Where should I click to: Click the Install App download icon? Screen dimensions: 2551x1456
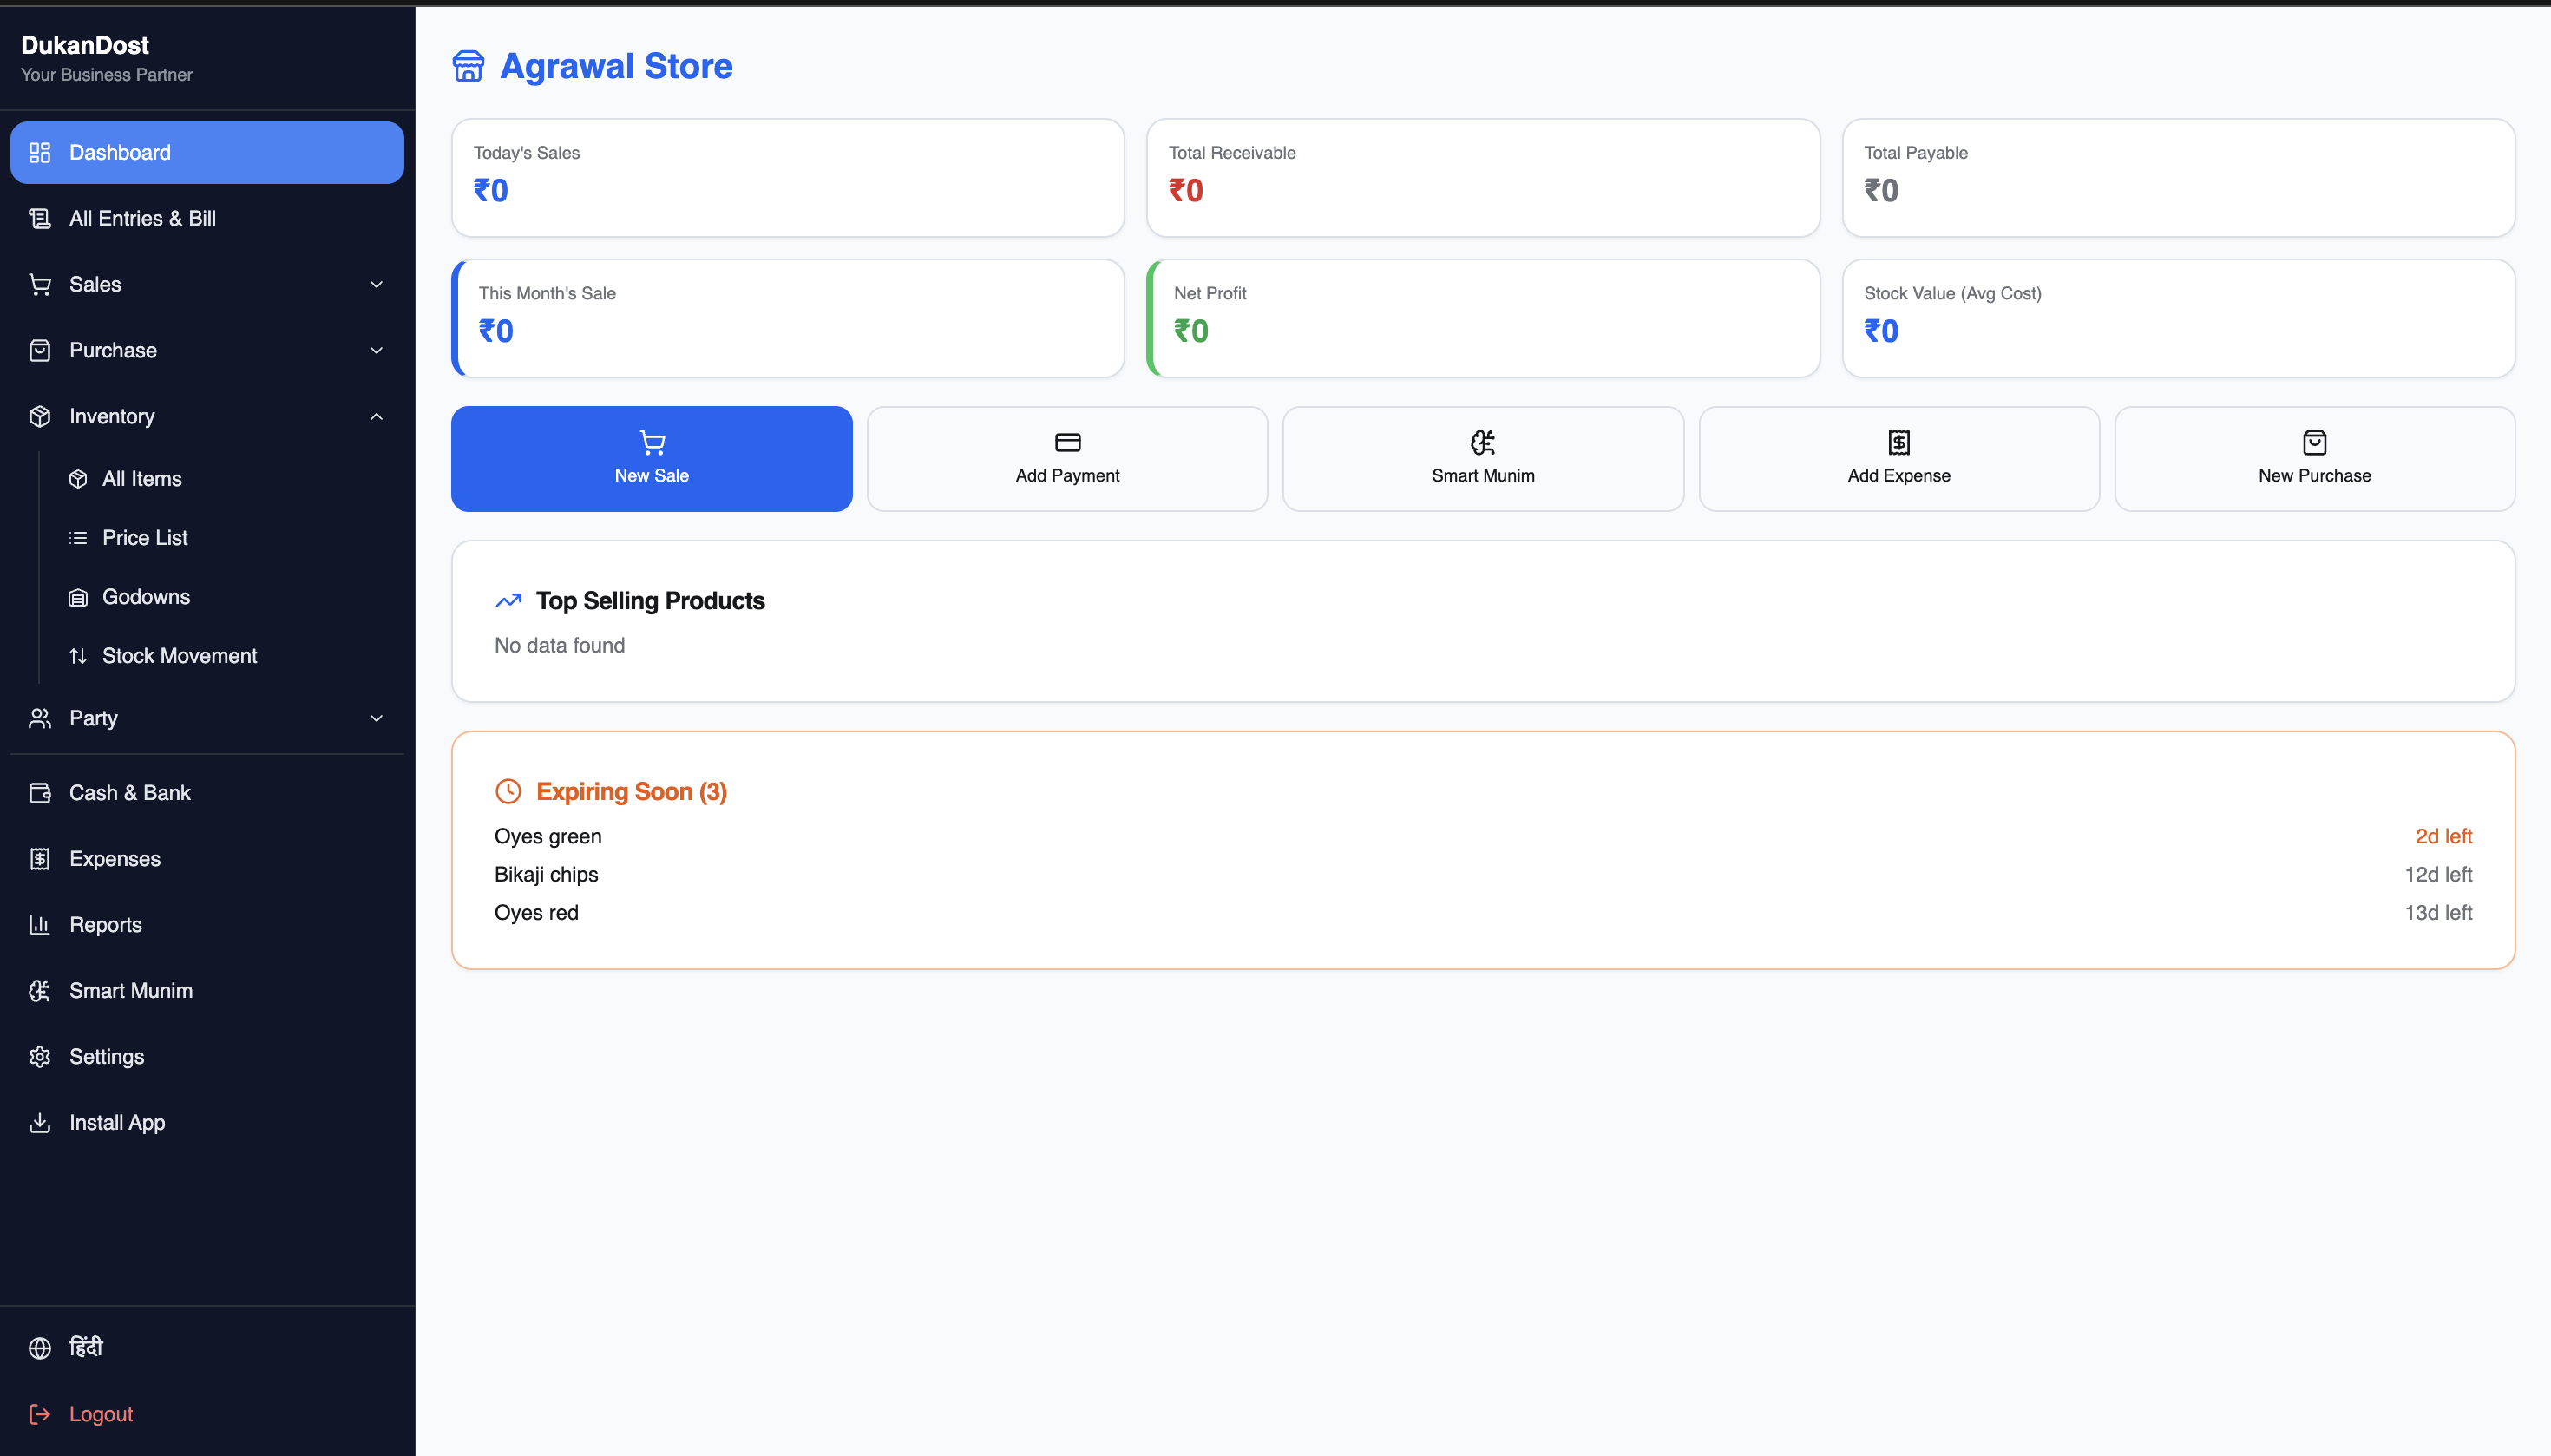click(40, 1123)
